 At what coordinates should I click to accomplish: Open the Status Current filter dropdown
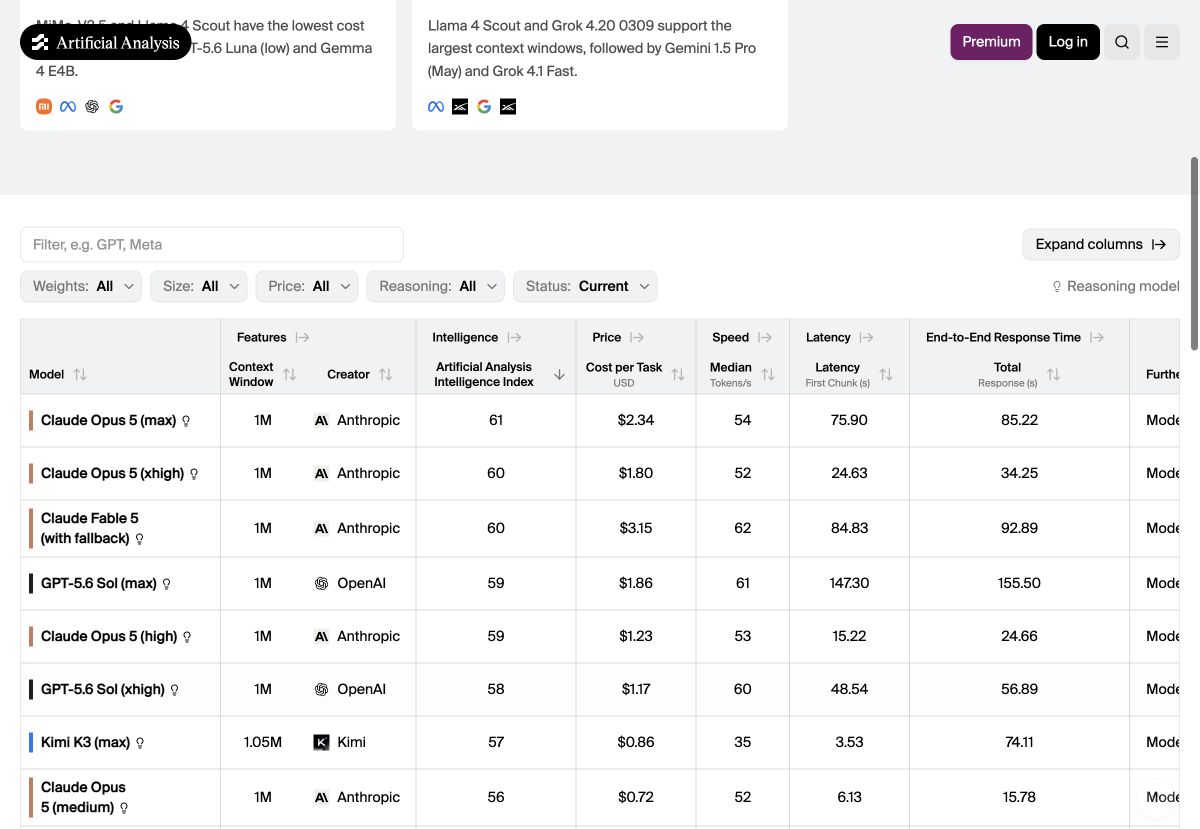[585, 286]
